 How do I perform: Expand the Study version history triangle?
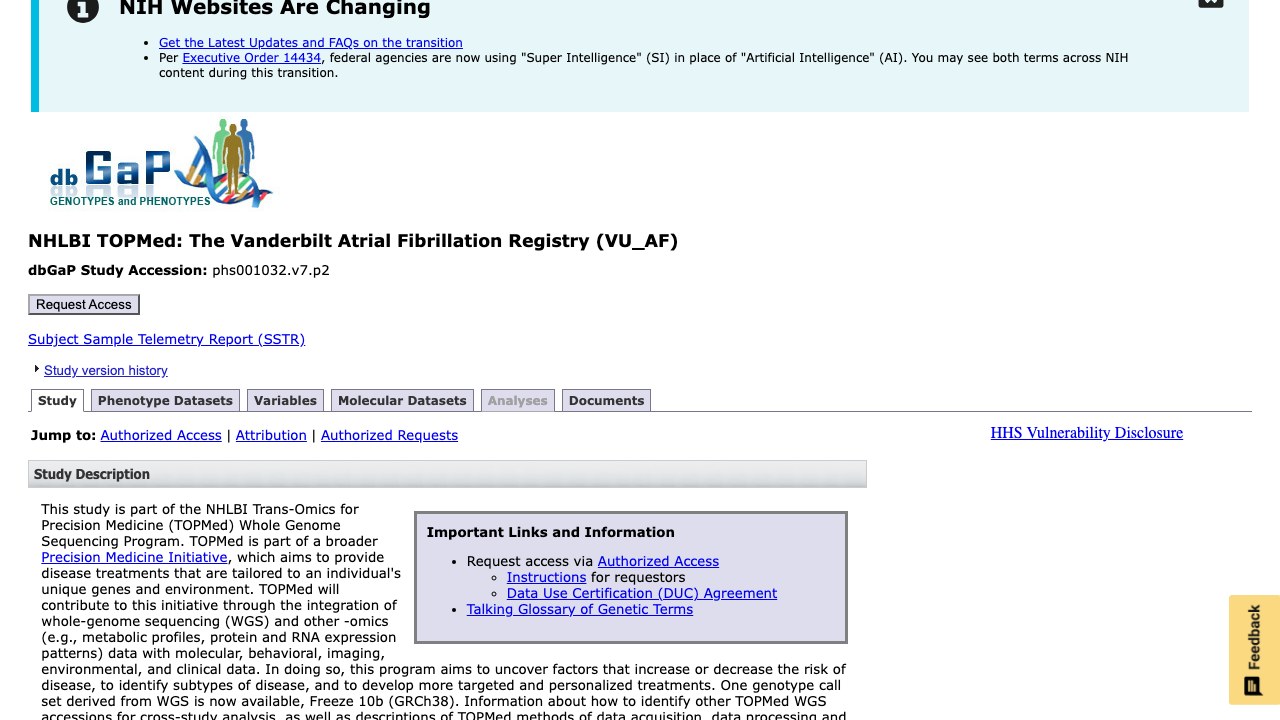coord(37,369)
